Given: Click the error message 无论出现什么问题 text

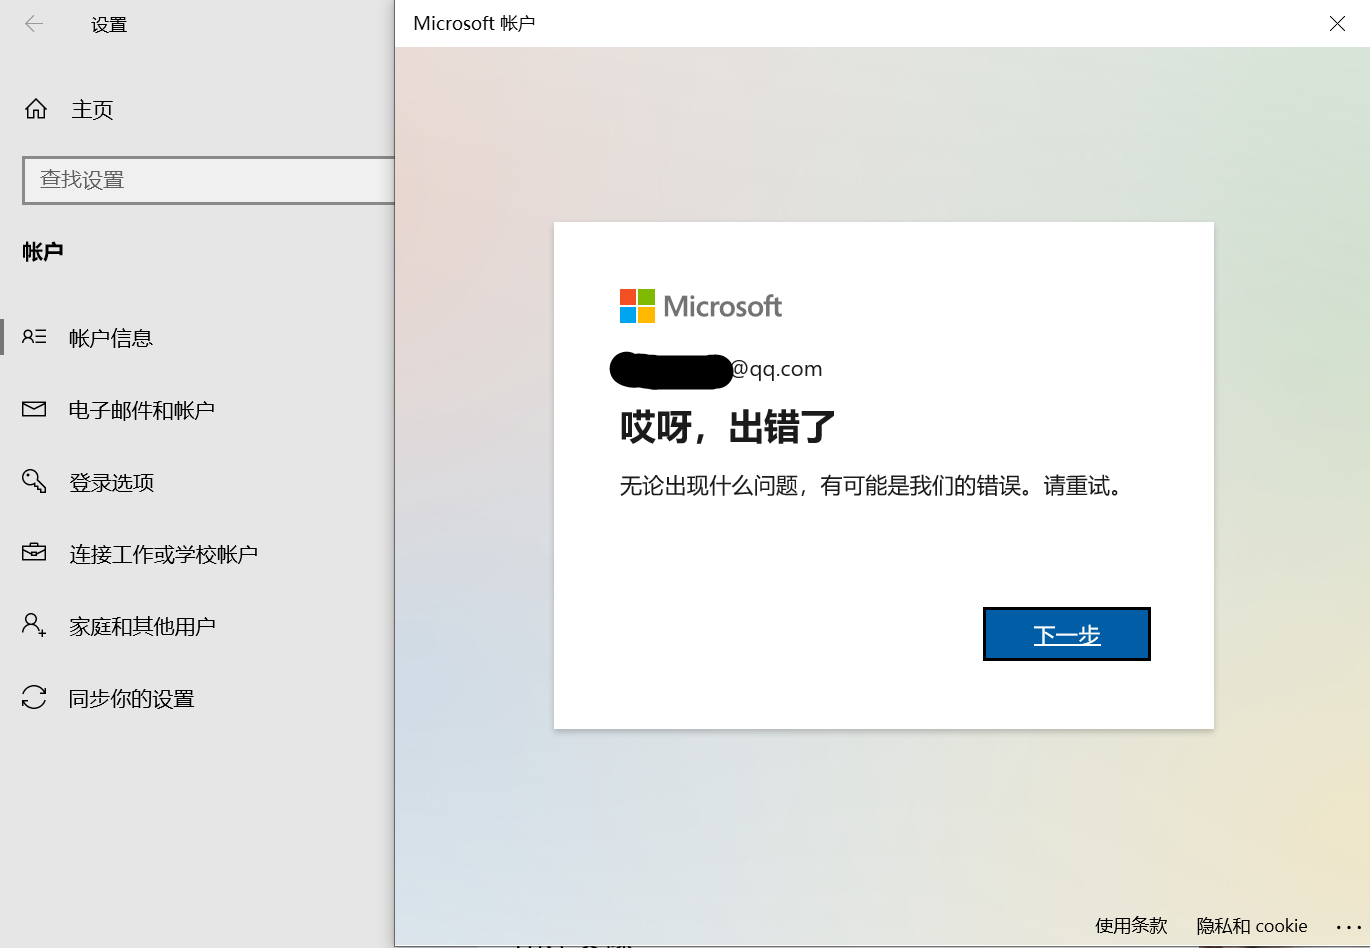Looking at the screenshot, I should [x=872, y=486].
